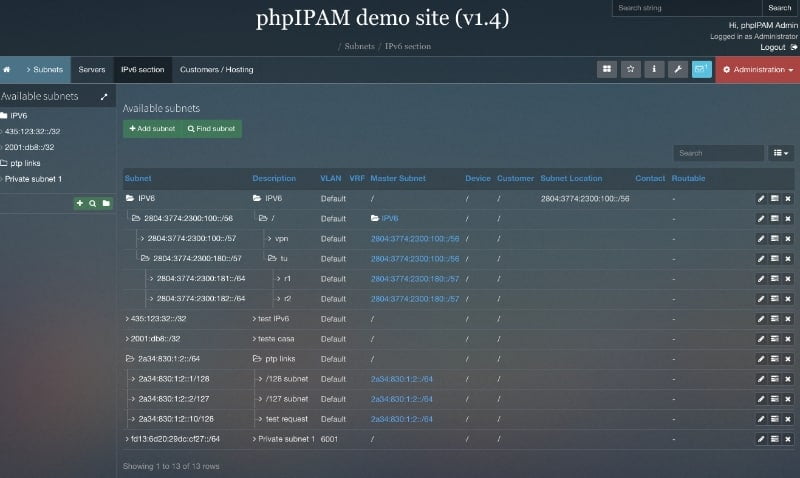Focus the top Search string field
The image size is (800, 478).
click(687, 8)
